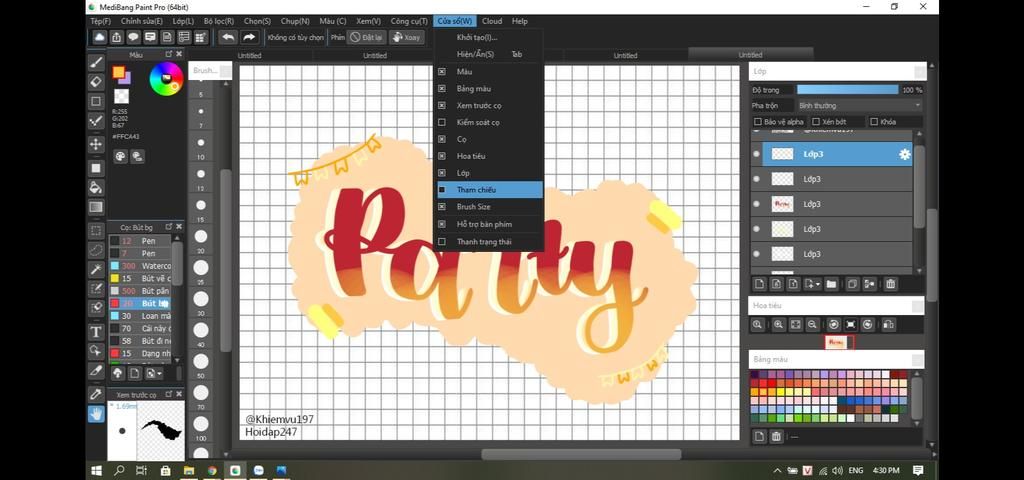Toggle Khóa checkbox
The width and height of the screenshot is (1024, 480).
874,121
